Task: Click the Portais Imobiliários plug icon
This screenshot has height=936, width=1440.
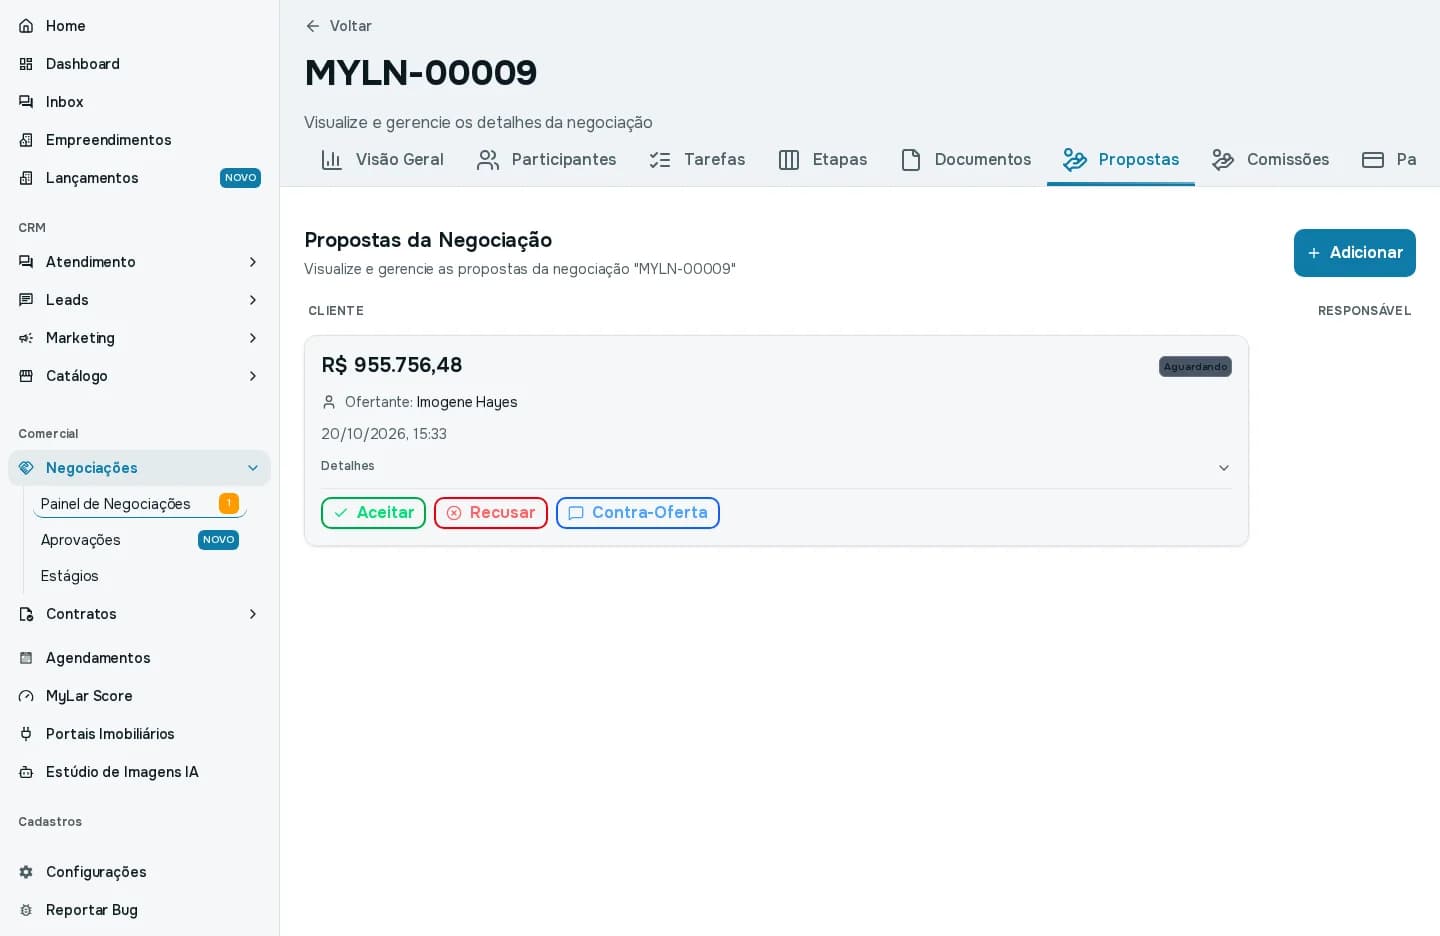Action: pyautogui.click(x=26, y=734)
